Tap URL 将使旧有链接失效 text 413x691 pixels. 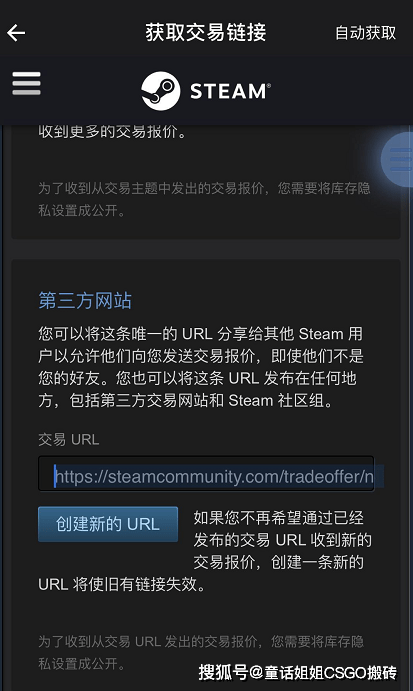(x=122, y=585)
